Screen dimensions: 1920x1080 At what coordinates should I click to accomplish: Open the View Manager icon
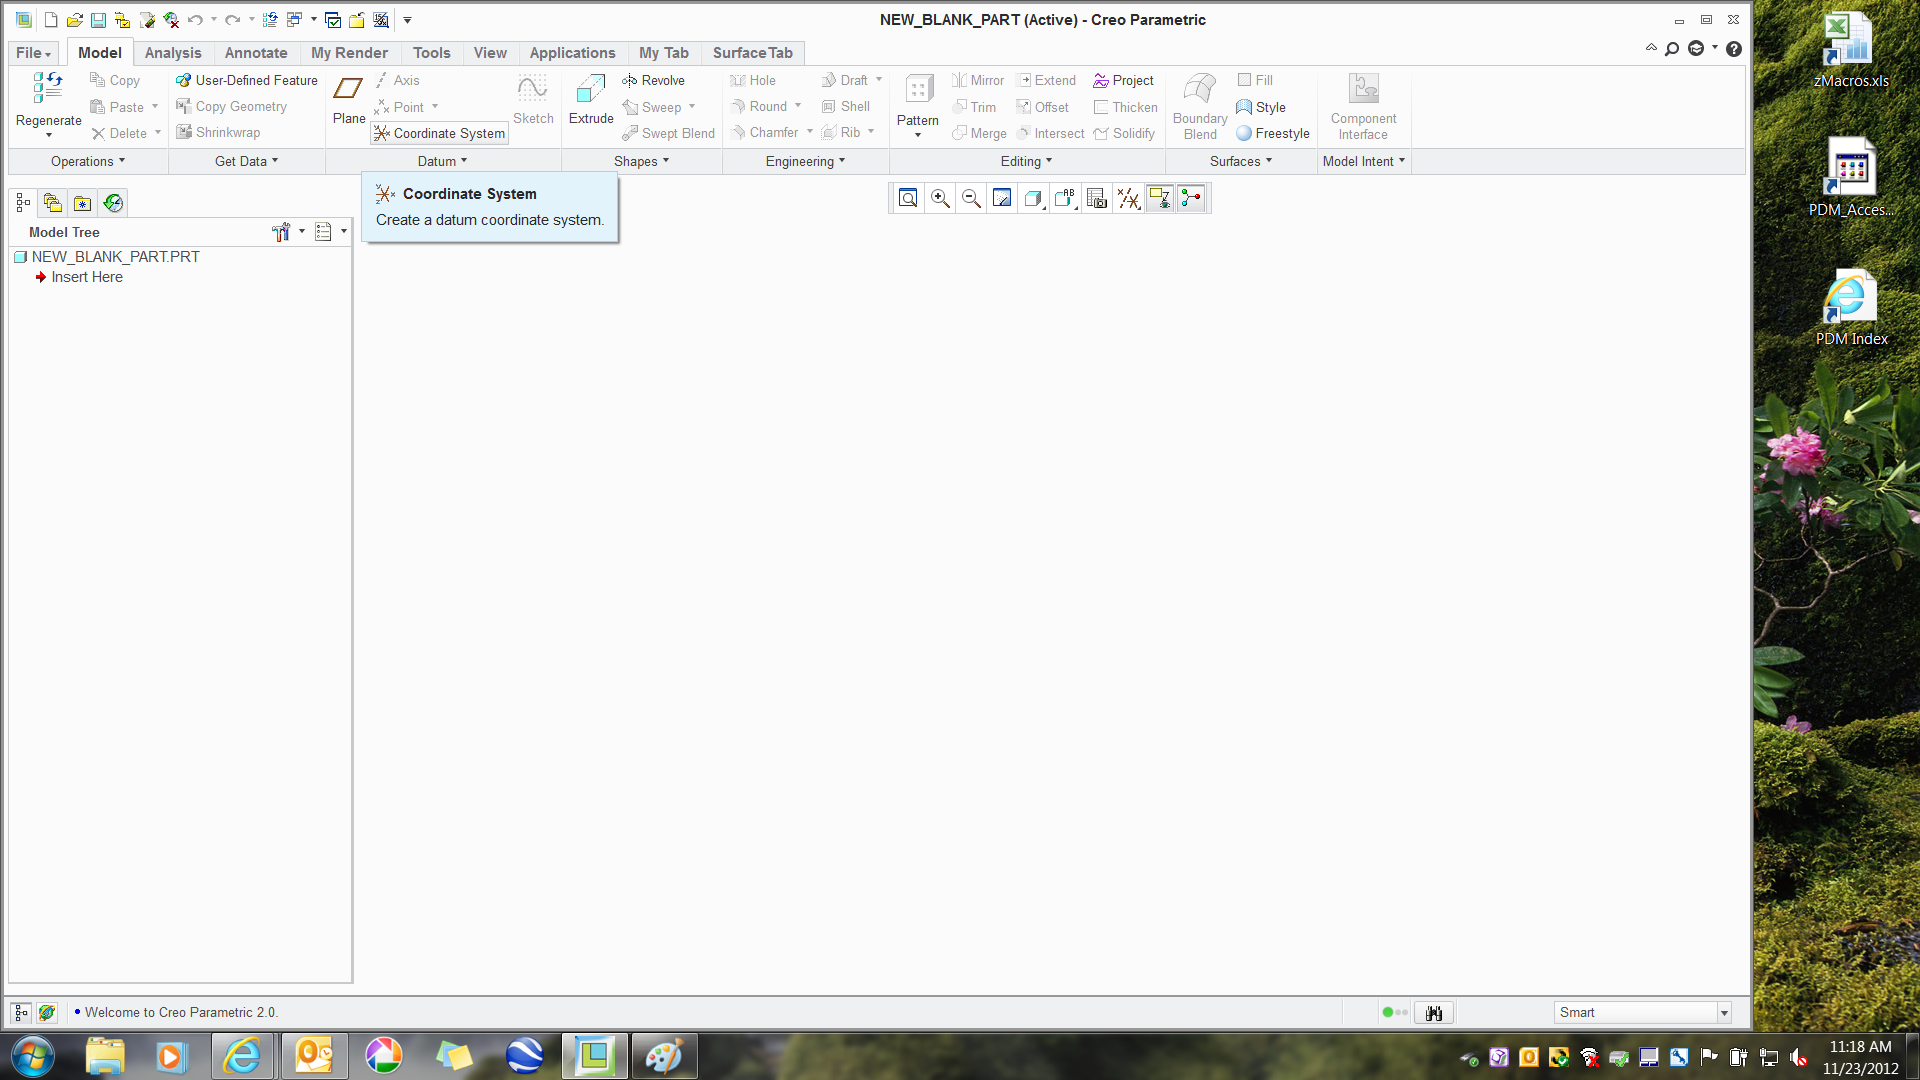coord(1097,199)
